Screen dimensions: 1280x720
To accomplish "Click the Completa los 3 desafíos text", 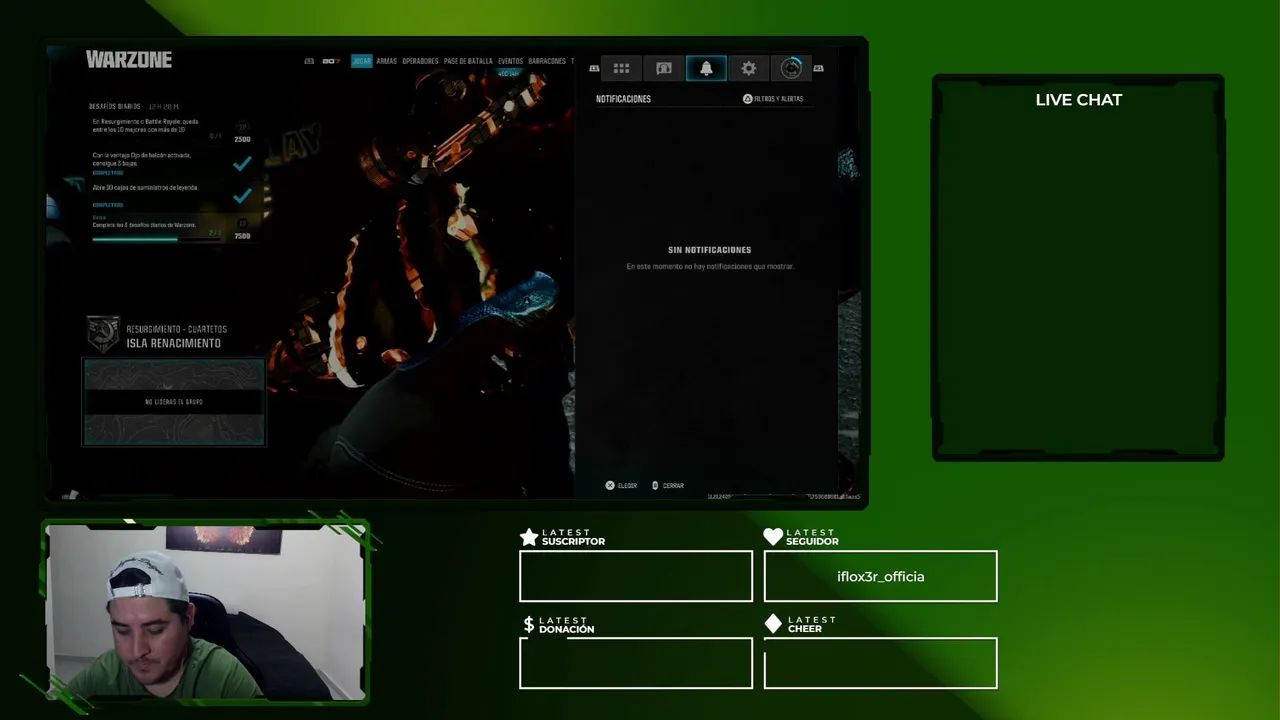I will [x=144, y=225].
